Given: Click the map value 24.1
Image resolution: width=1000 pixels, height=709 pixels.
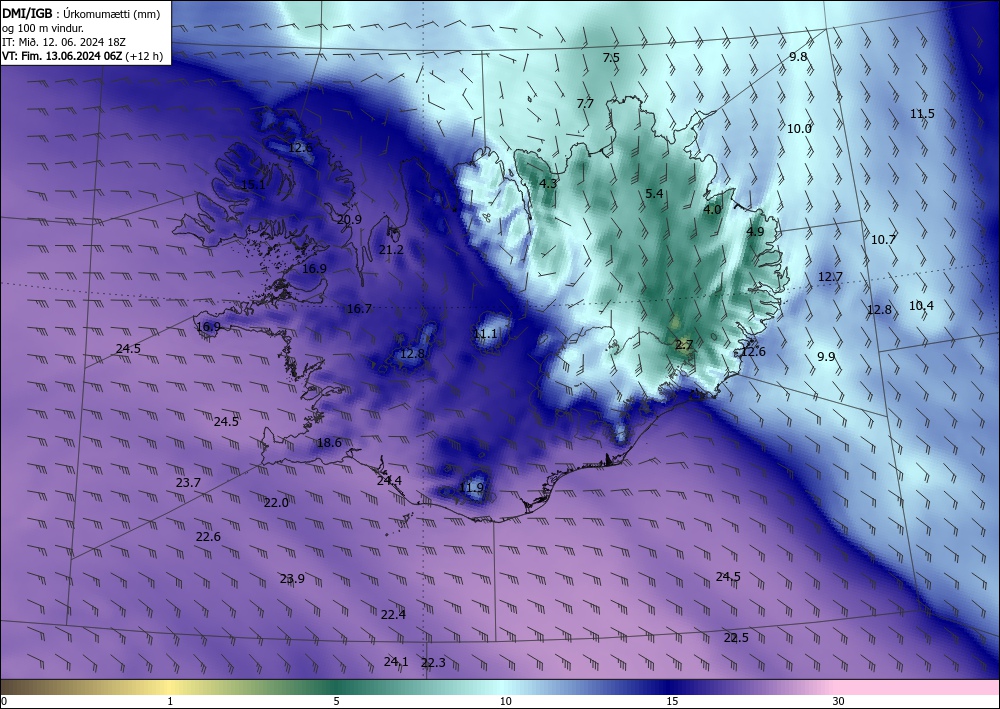Looking at the screenshot, I should [x=395, y=662].
